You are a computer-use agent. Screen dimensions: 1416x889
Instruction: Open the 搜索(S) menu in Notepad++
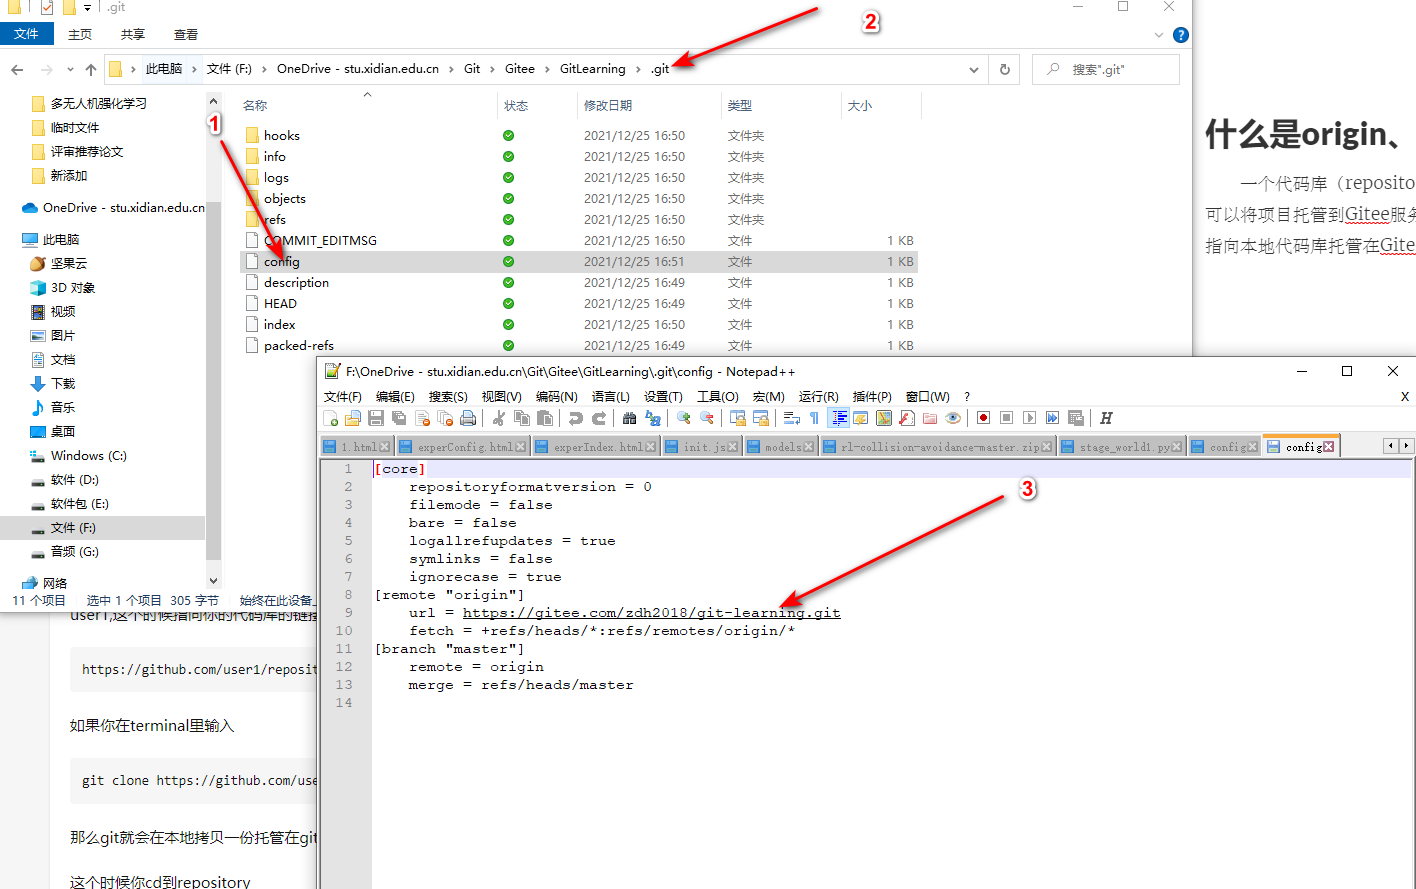pos(448,397)
